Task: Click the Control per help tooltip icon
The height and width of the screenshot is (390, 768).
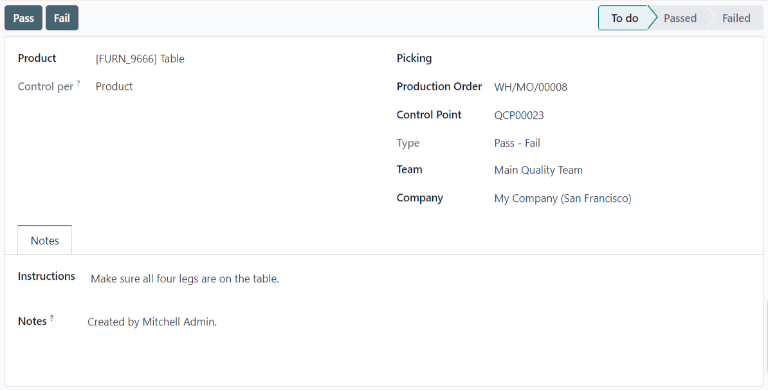Action: pyautogui.click(x=78, y=83)
